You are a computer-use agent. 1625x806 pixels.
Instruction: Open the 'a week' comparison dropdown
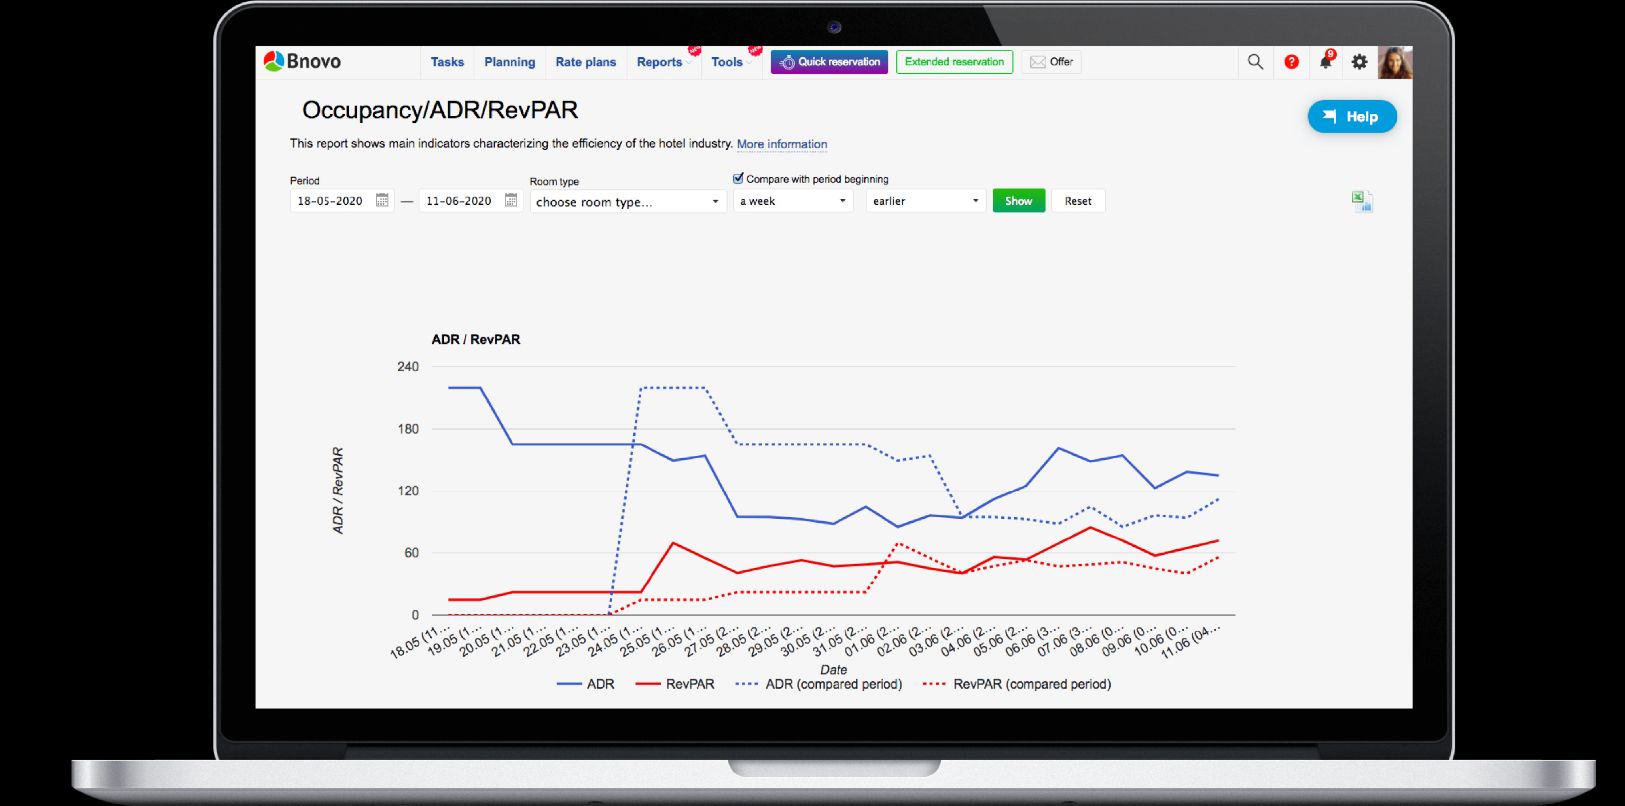(793, 201)
